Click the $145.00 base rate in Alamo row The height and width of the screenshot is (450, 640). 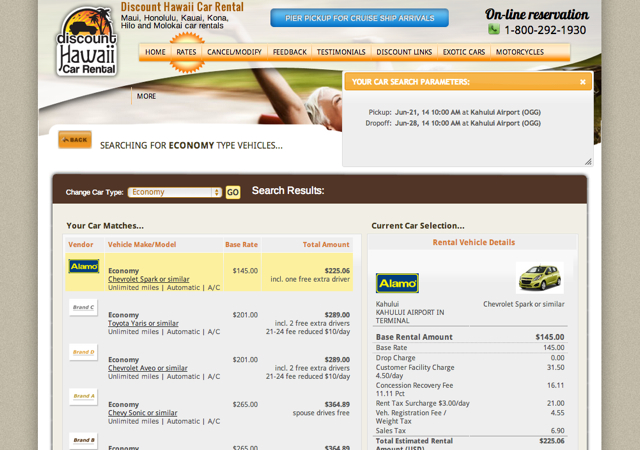coord(245,271)
